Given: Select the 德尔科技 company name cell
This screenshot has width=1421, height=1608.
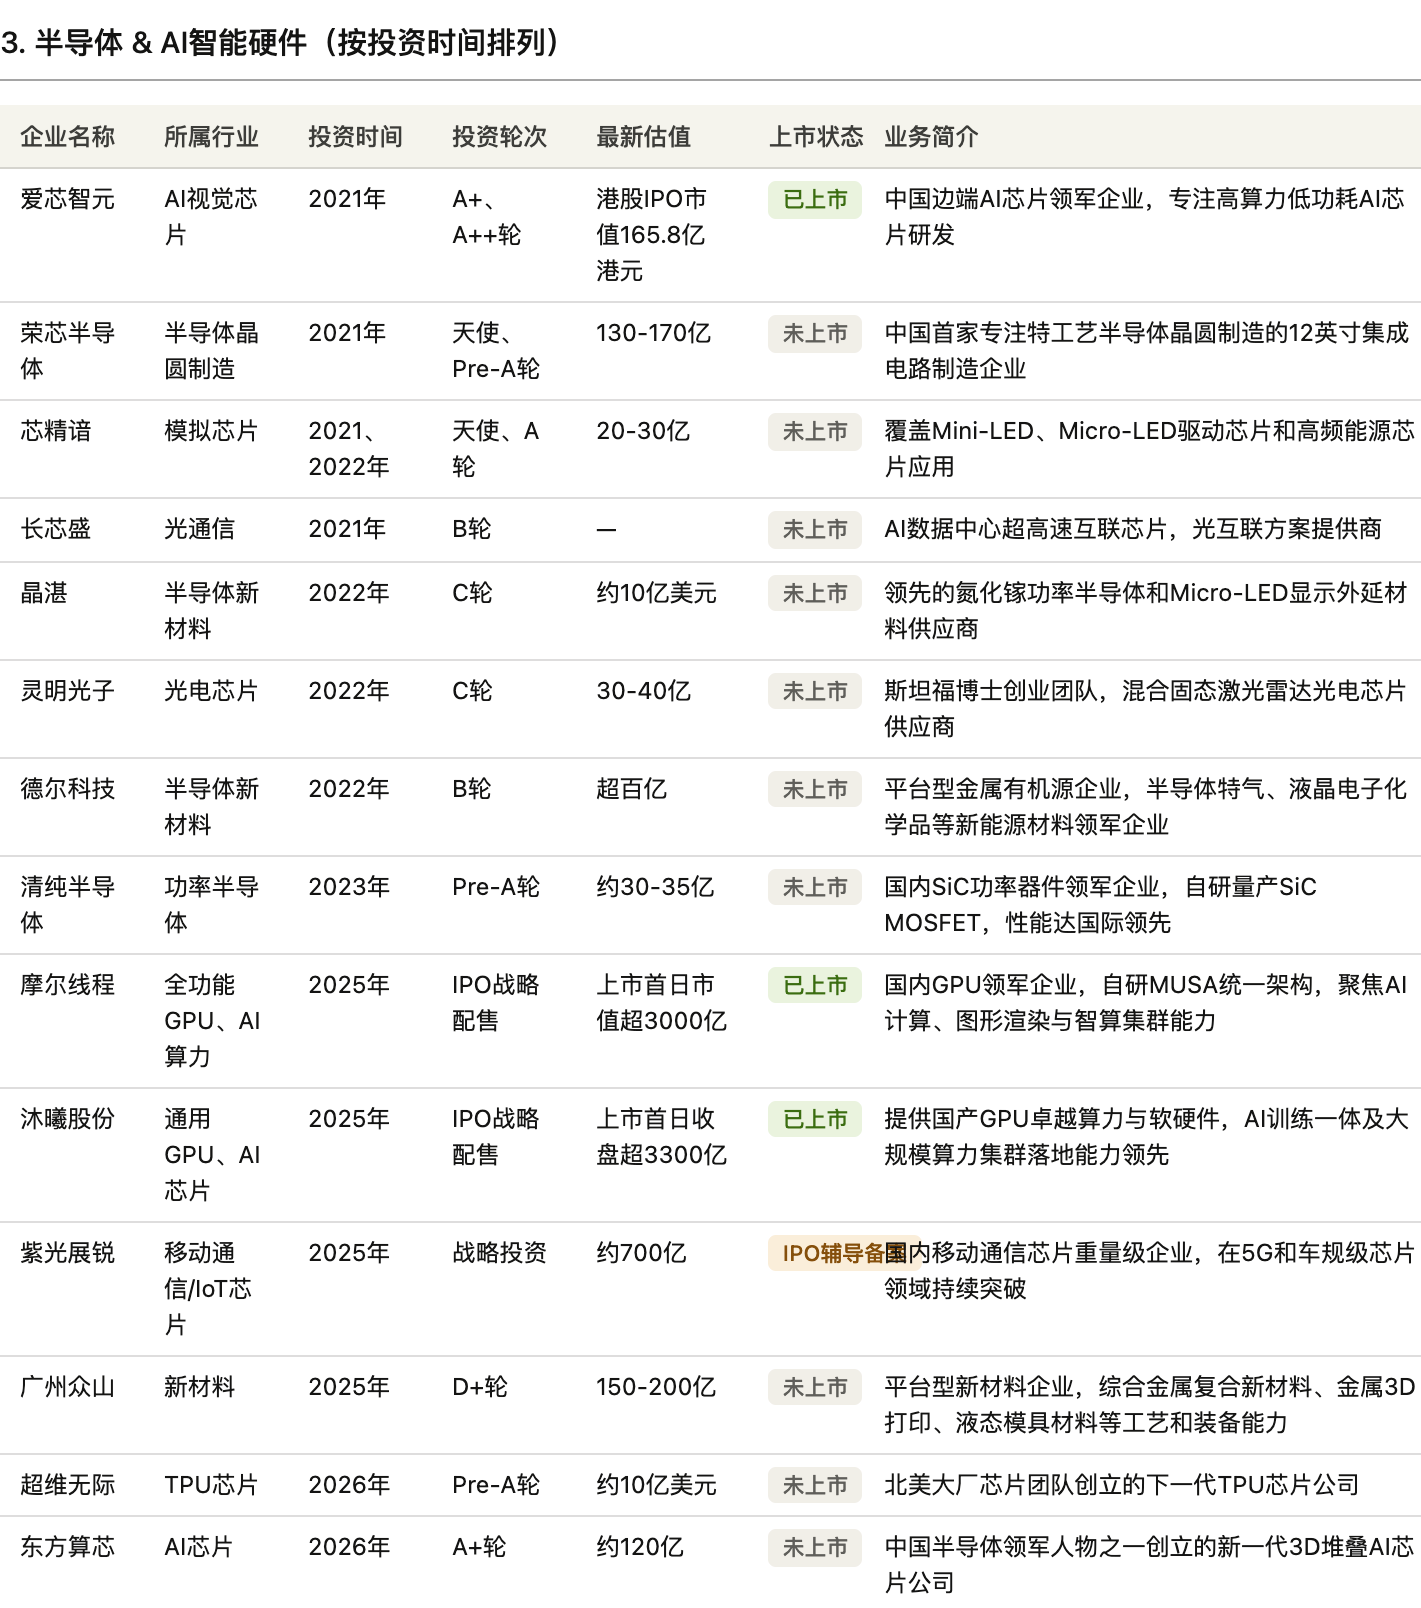Looking at the screenshot, I should [67, 789].
